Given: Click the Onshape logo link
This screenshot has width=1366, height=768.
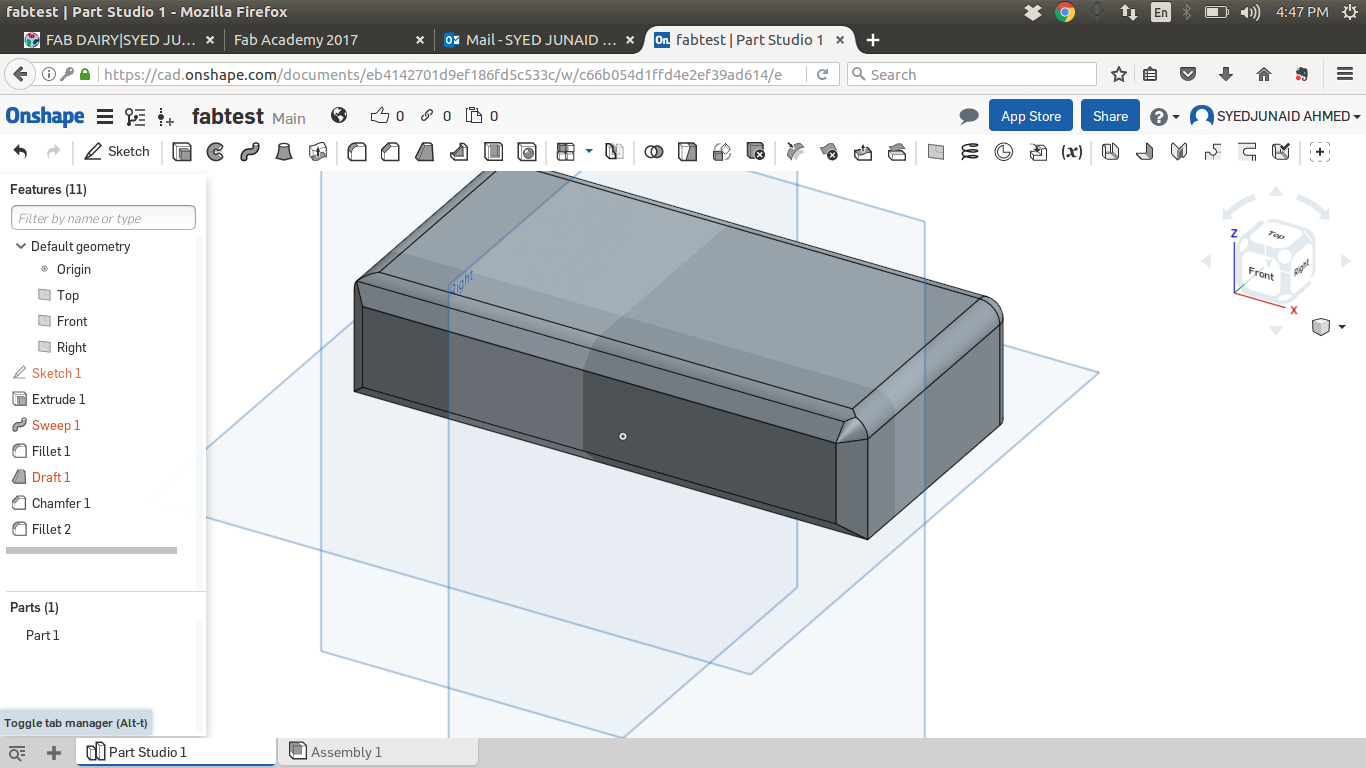Looking at the screenshot, I should [45, 116].
